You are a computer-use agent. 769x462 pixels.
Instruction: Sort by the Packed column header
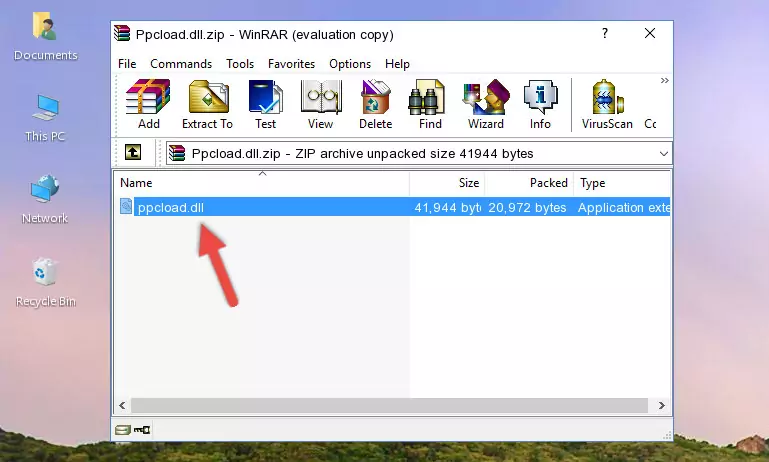tap(529, 183)
